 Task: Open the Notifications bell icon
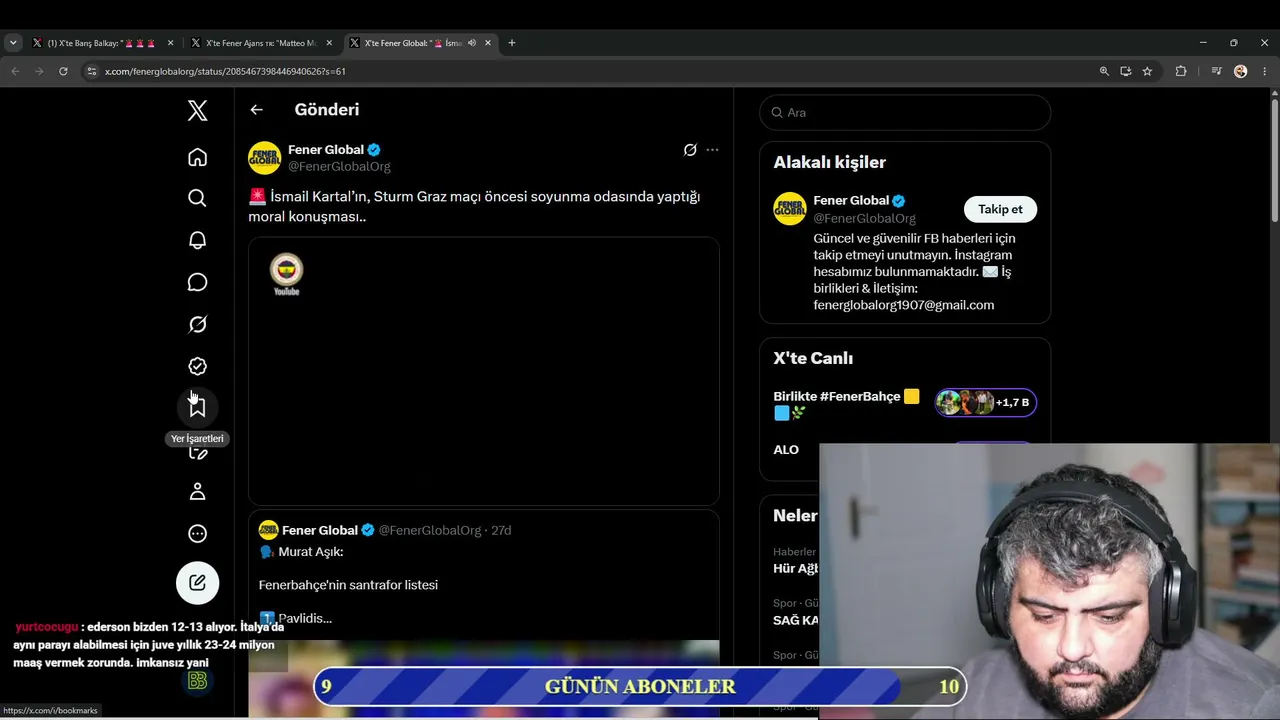pos(197,240)
